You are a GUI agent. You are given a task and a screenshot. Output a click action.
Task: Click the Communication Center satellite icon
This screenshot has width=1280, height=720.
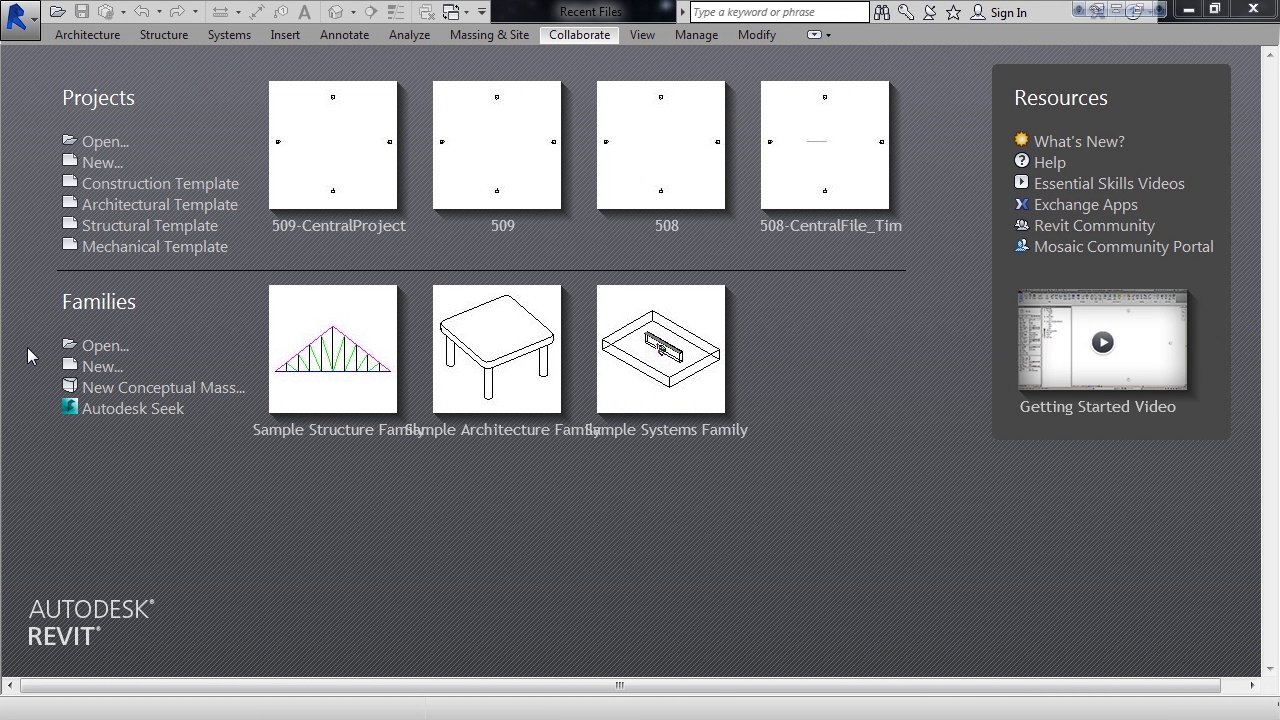[930, 12]
